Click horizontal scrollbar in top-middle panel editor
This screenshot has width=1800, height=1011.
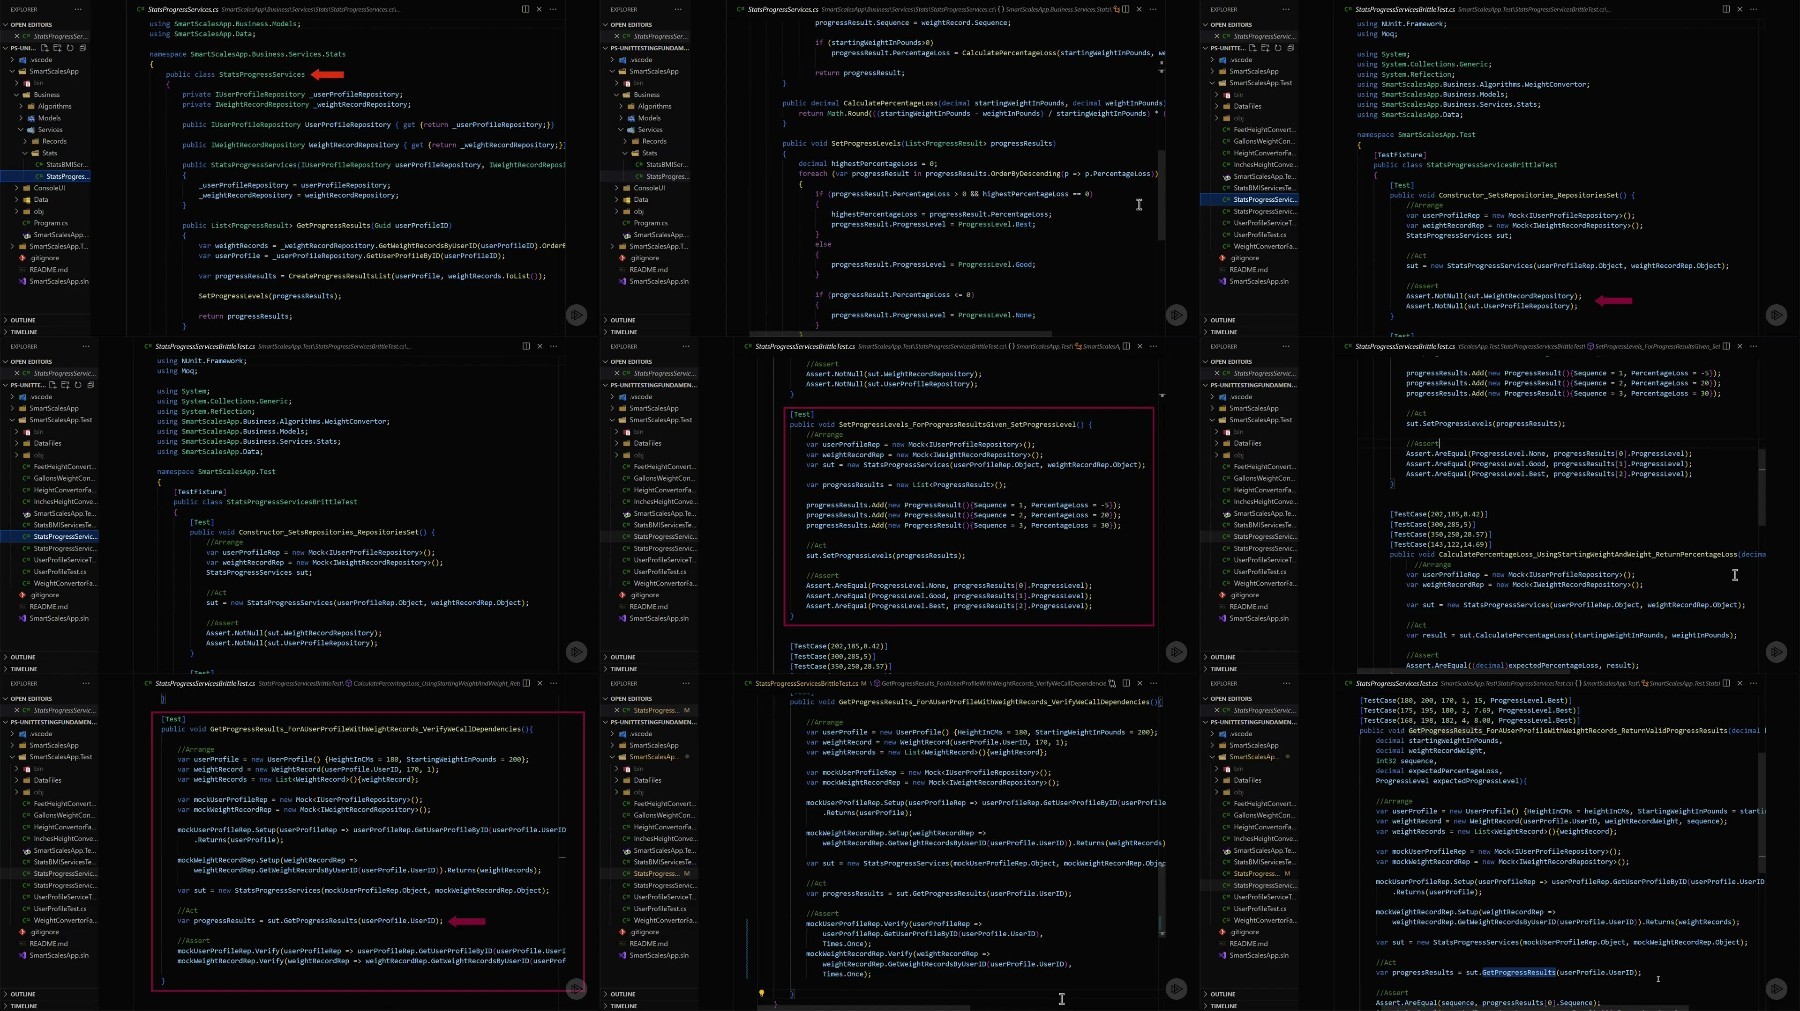900,334
